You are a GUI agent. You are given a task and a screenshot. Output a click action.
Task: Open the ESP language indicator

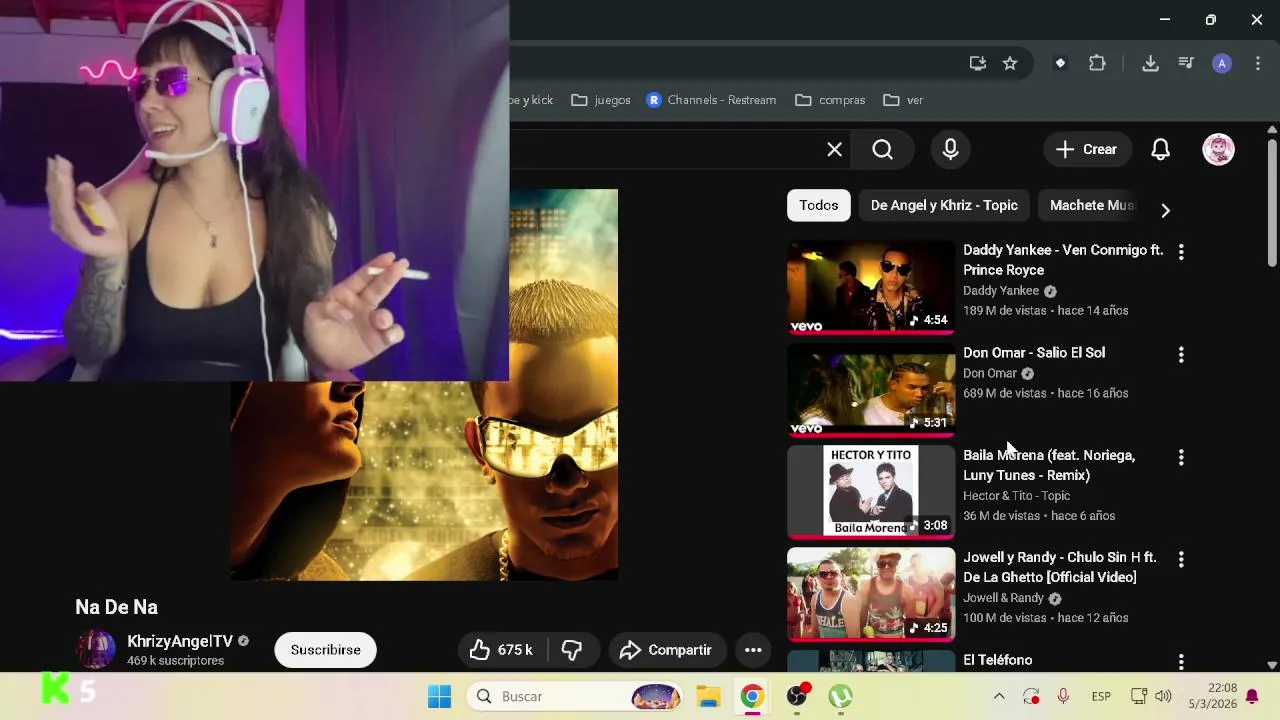tap(1101, 696)
